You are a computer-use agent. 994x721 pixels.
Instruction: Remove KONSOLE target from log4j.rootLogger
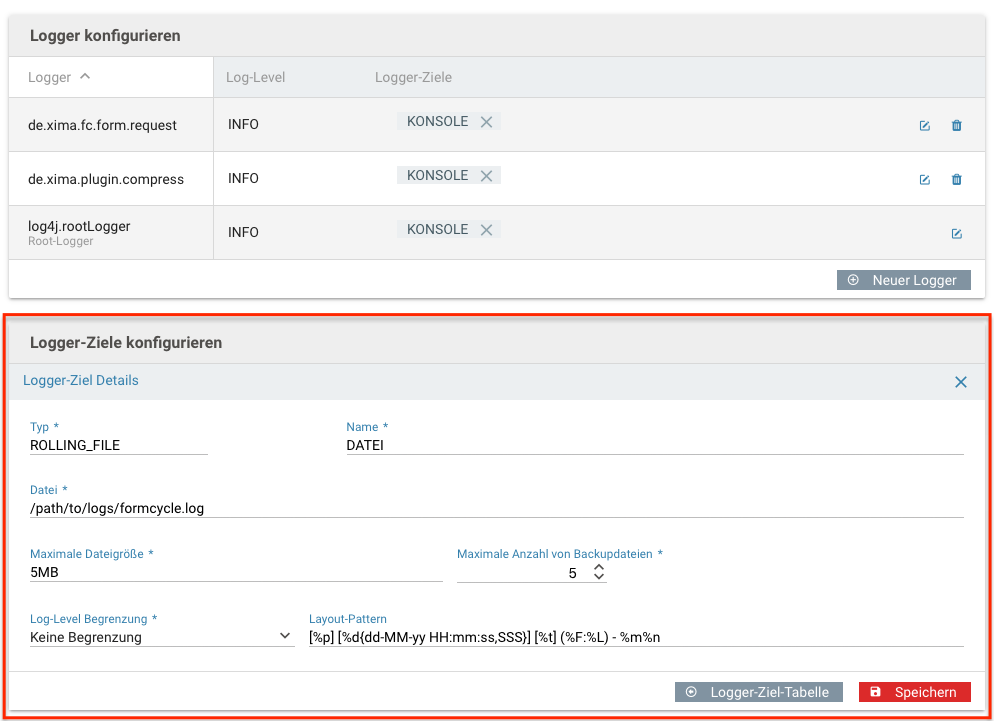[486, 230]
